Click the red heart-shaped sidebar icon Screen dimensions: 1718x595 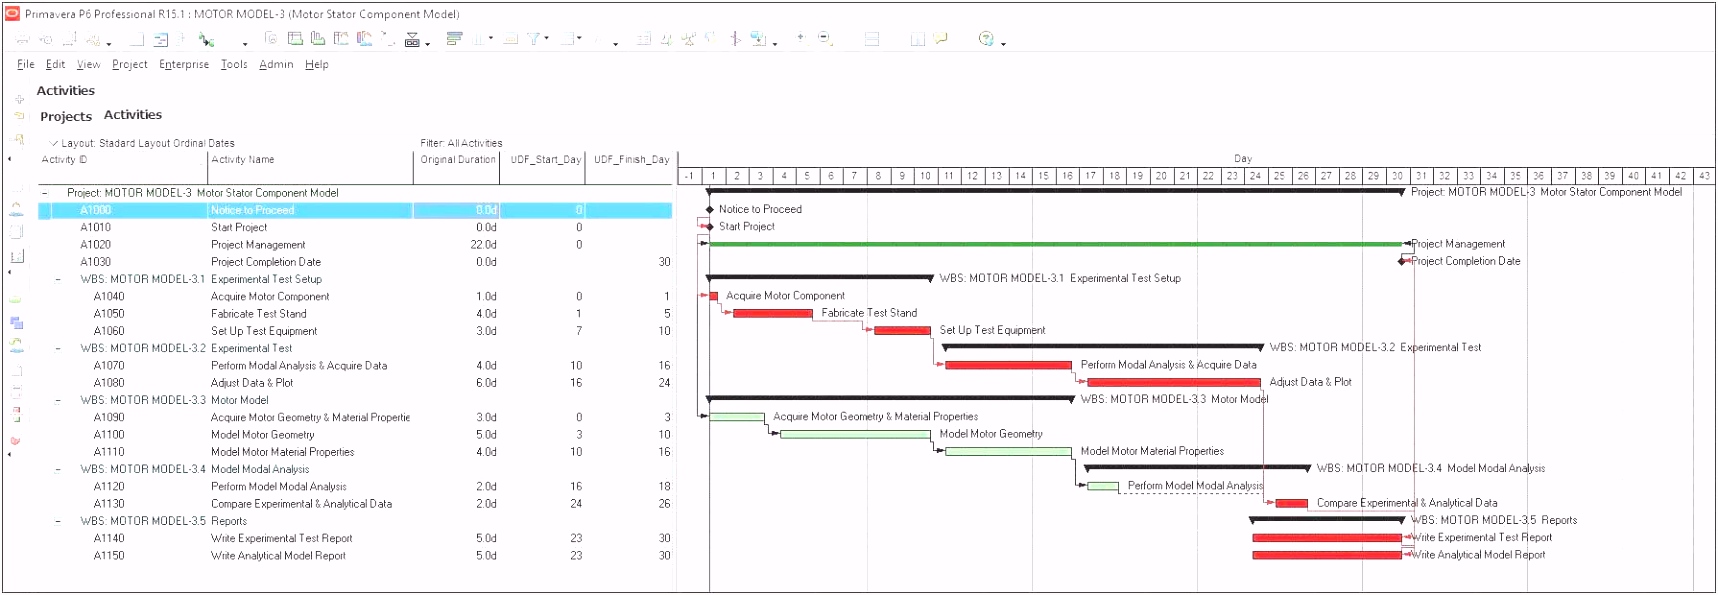coord(15,440)
